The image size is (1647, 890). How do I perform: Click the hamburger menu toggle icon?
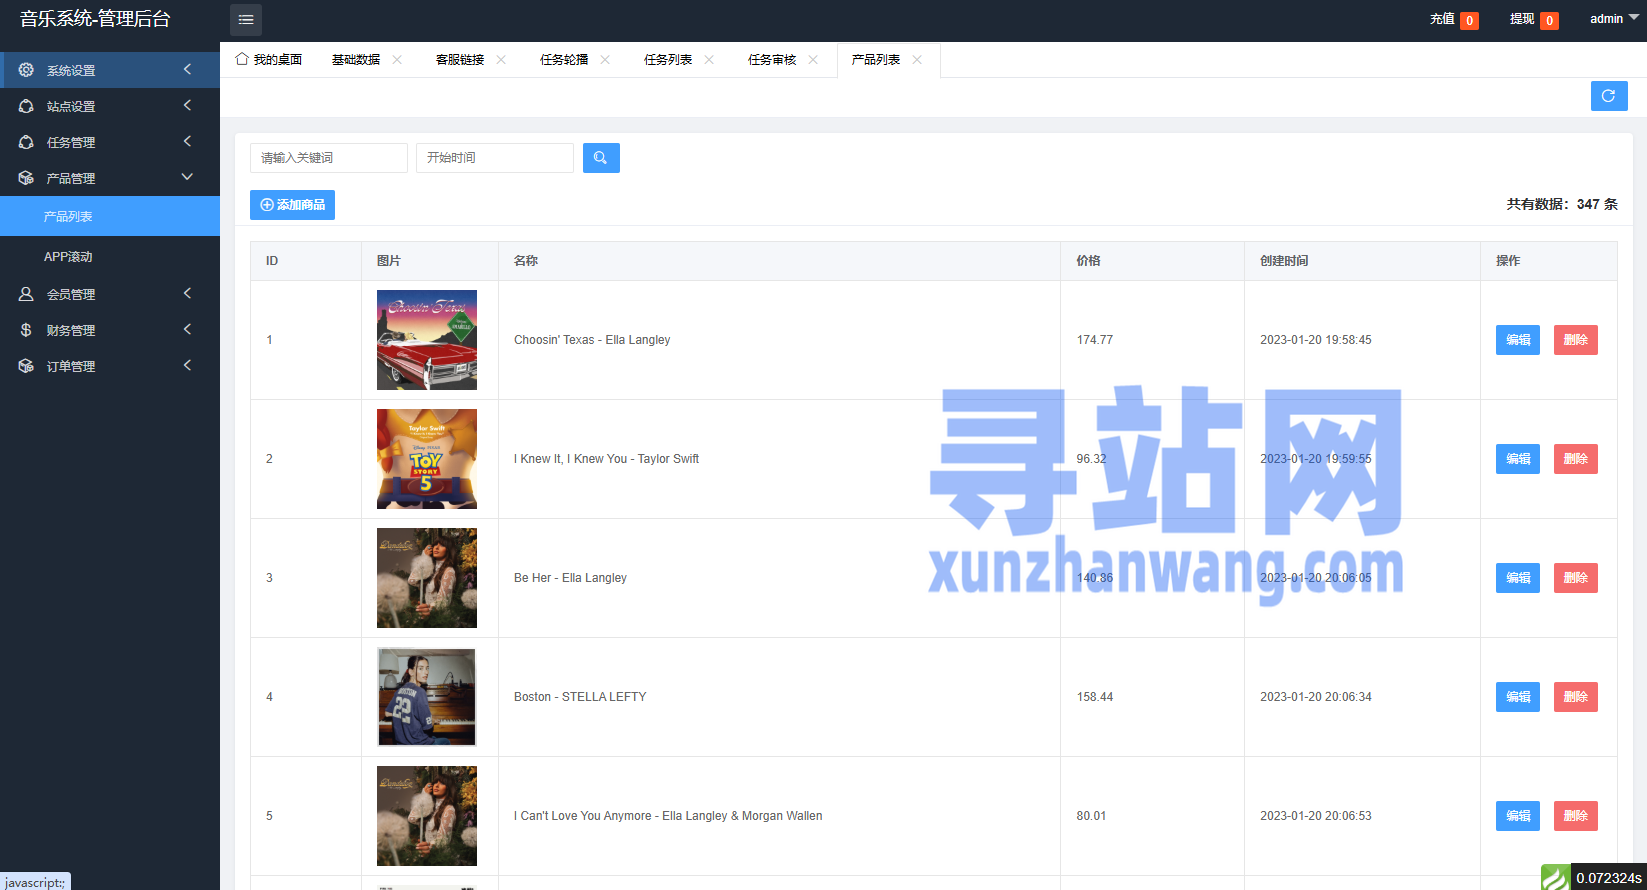coord(246,20)
